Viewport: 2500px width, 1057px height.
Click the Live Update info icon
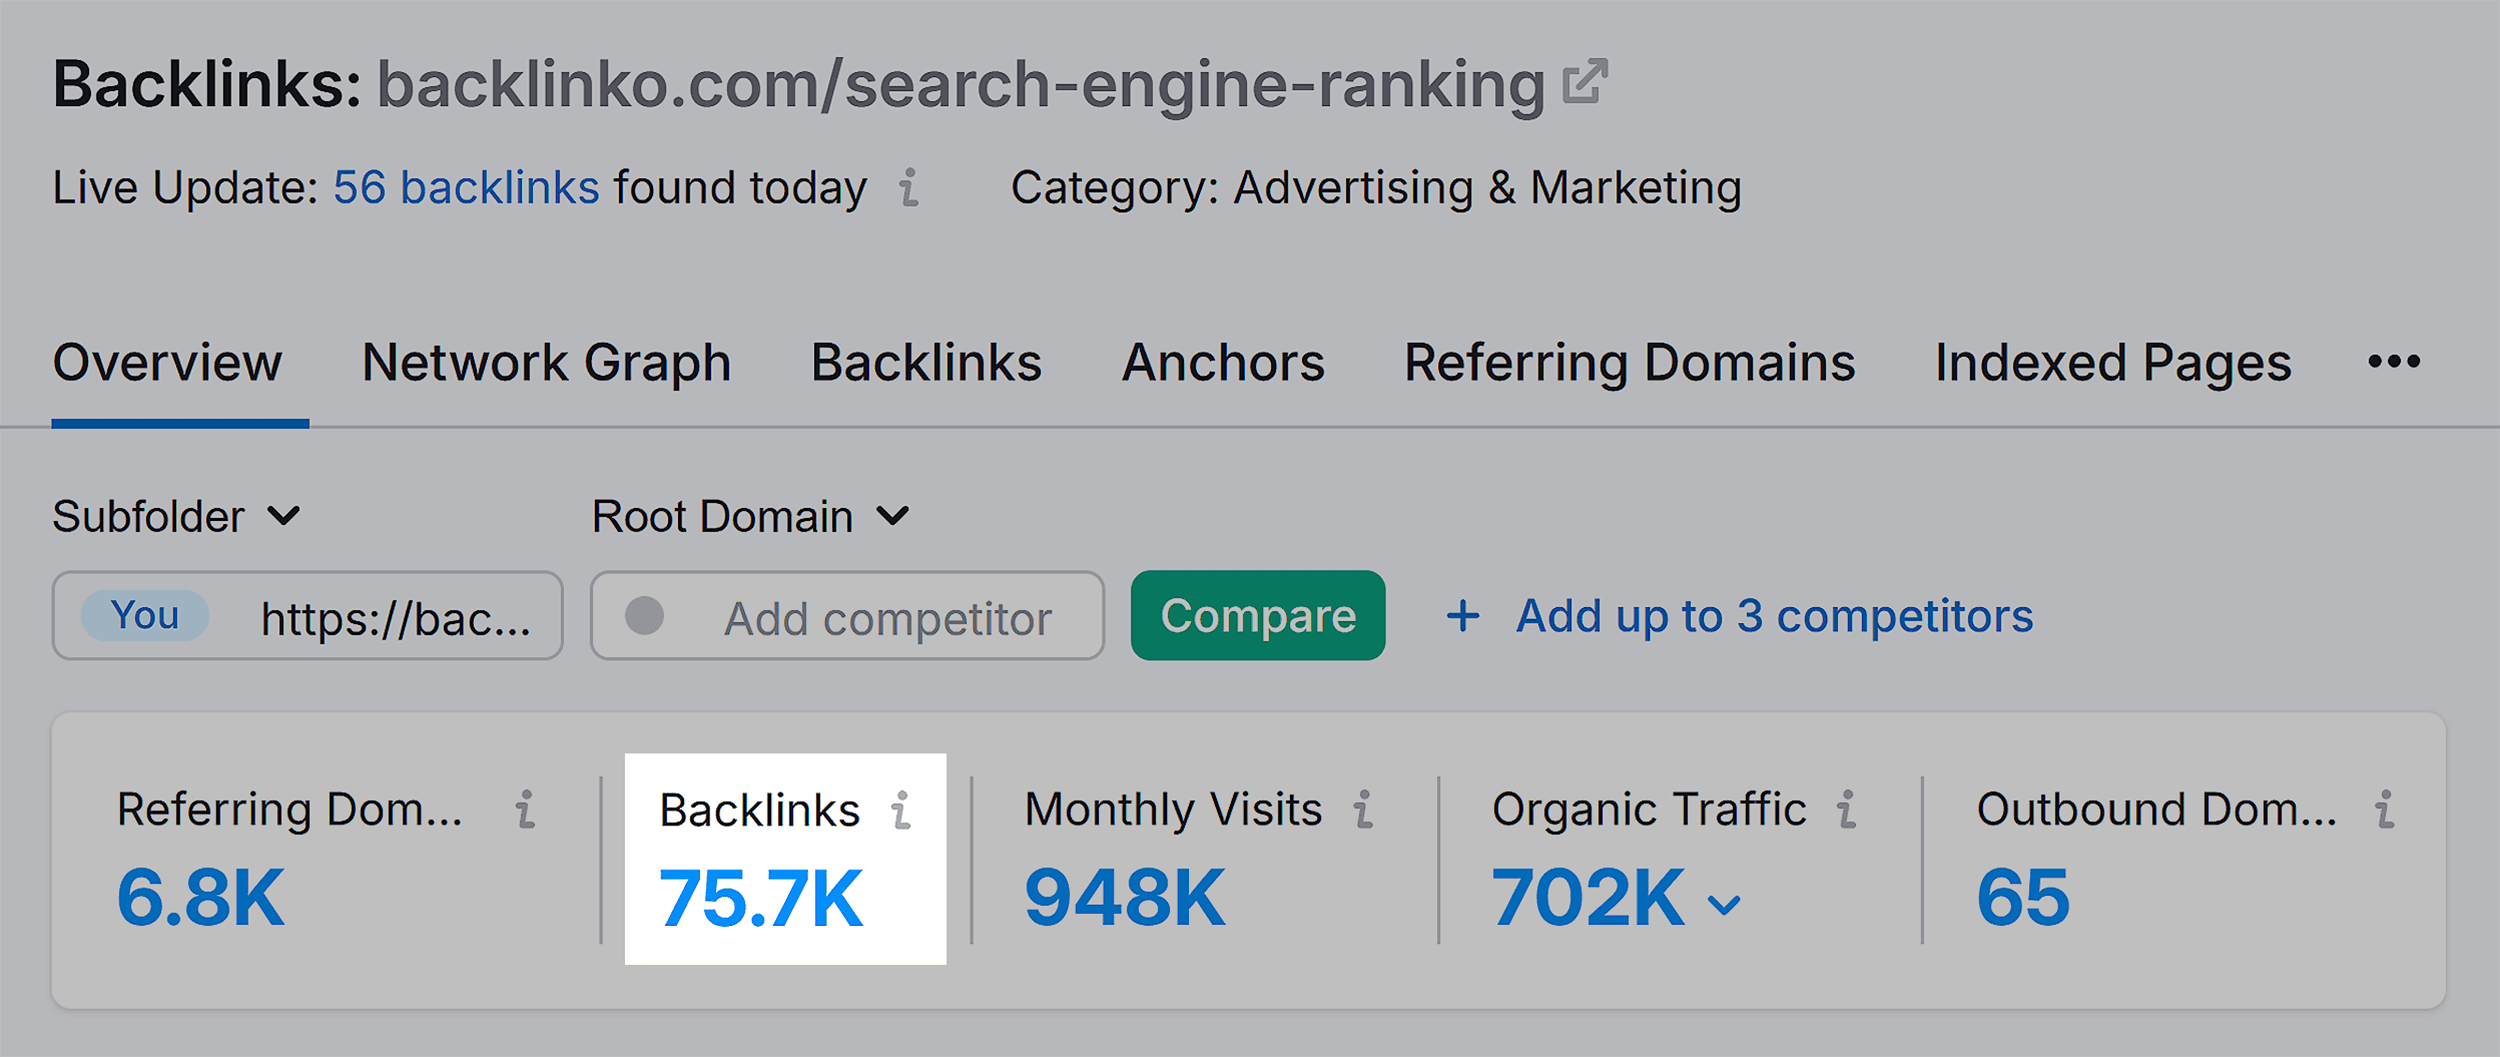(x=908, y=188)
